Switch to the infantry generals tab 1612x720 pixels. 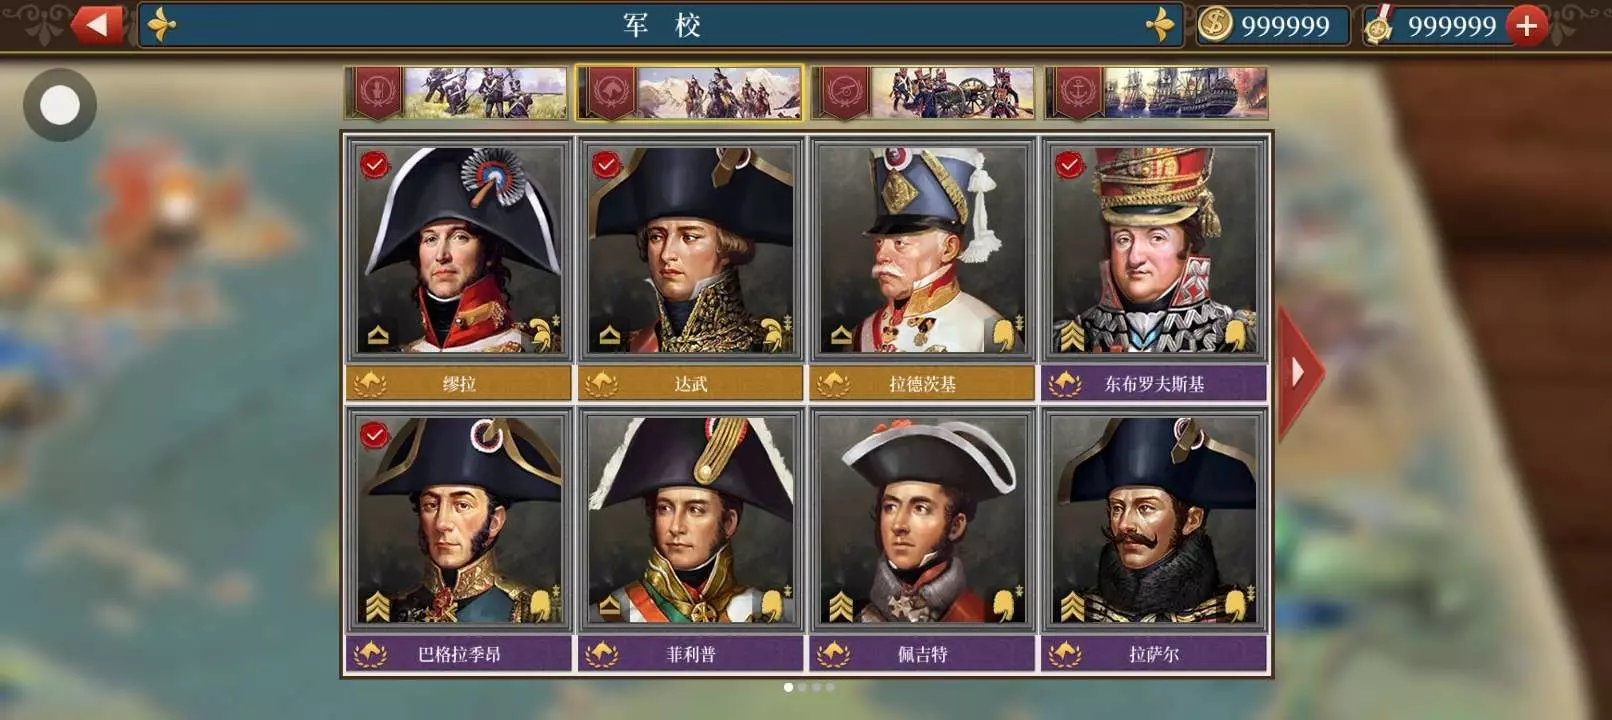(x=456, y=93)
